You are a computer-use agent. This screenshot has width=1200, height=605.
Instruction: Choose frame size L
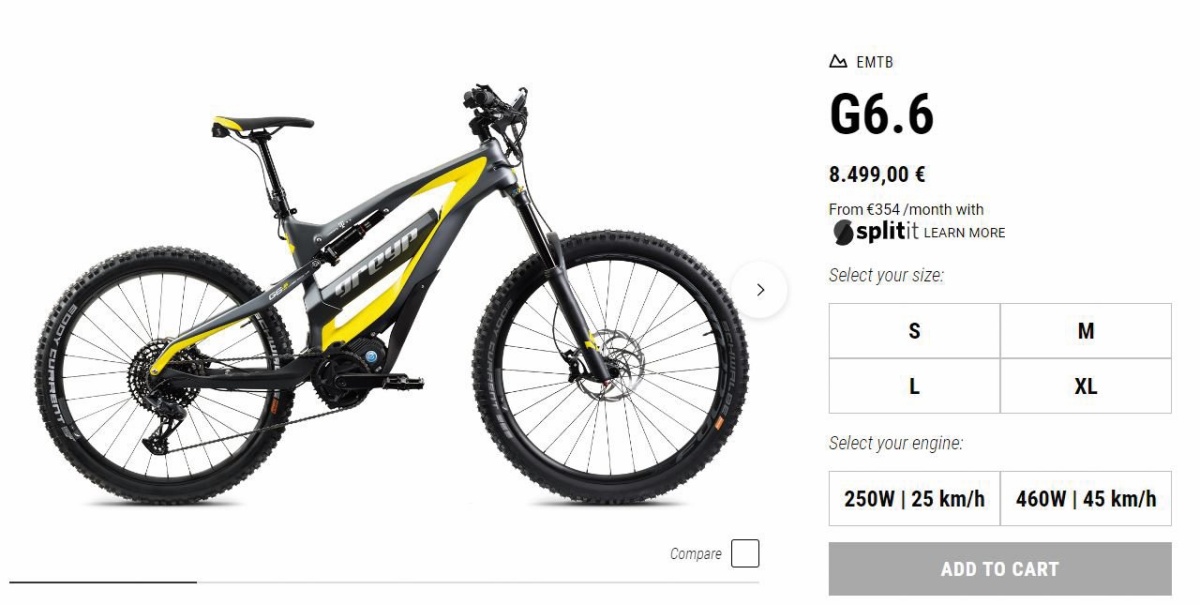(914, 386)
